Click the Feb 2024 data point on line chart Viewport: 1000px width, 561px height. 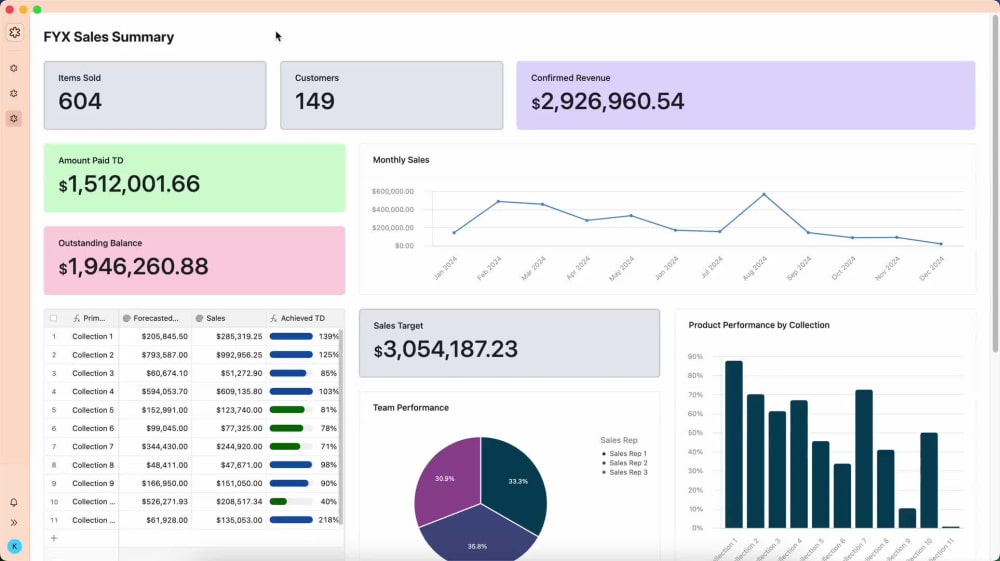point(498,201)
